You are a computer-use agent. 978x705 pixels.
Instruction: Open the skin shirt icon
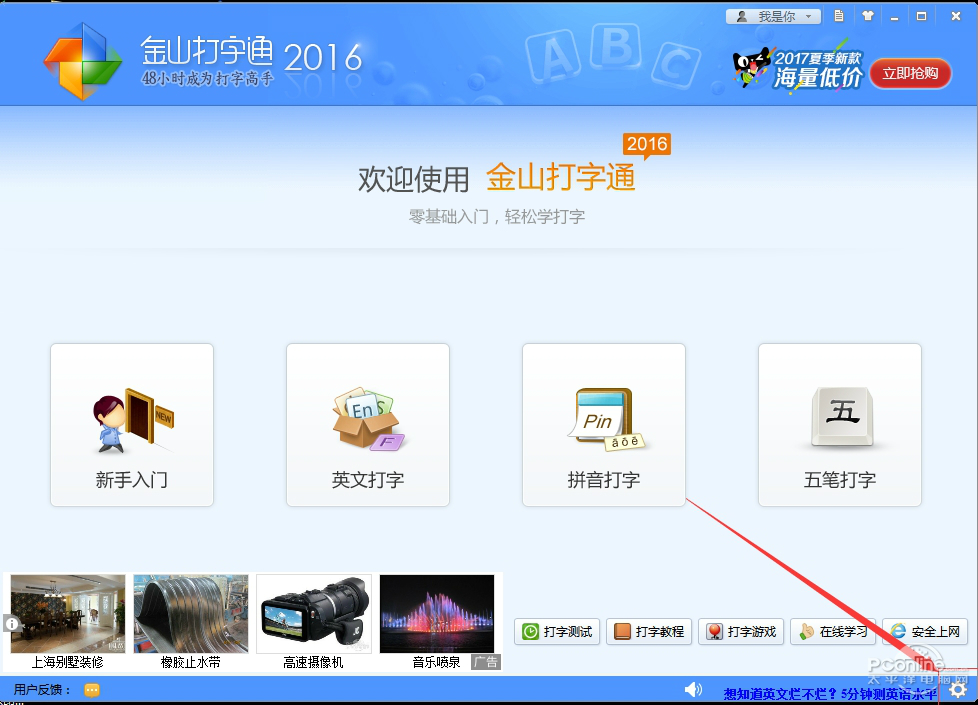(x=868, y=16)
